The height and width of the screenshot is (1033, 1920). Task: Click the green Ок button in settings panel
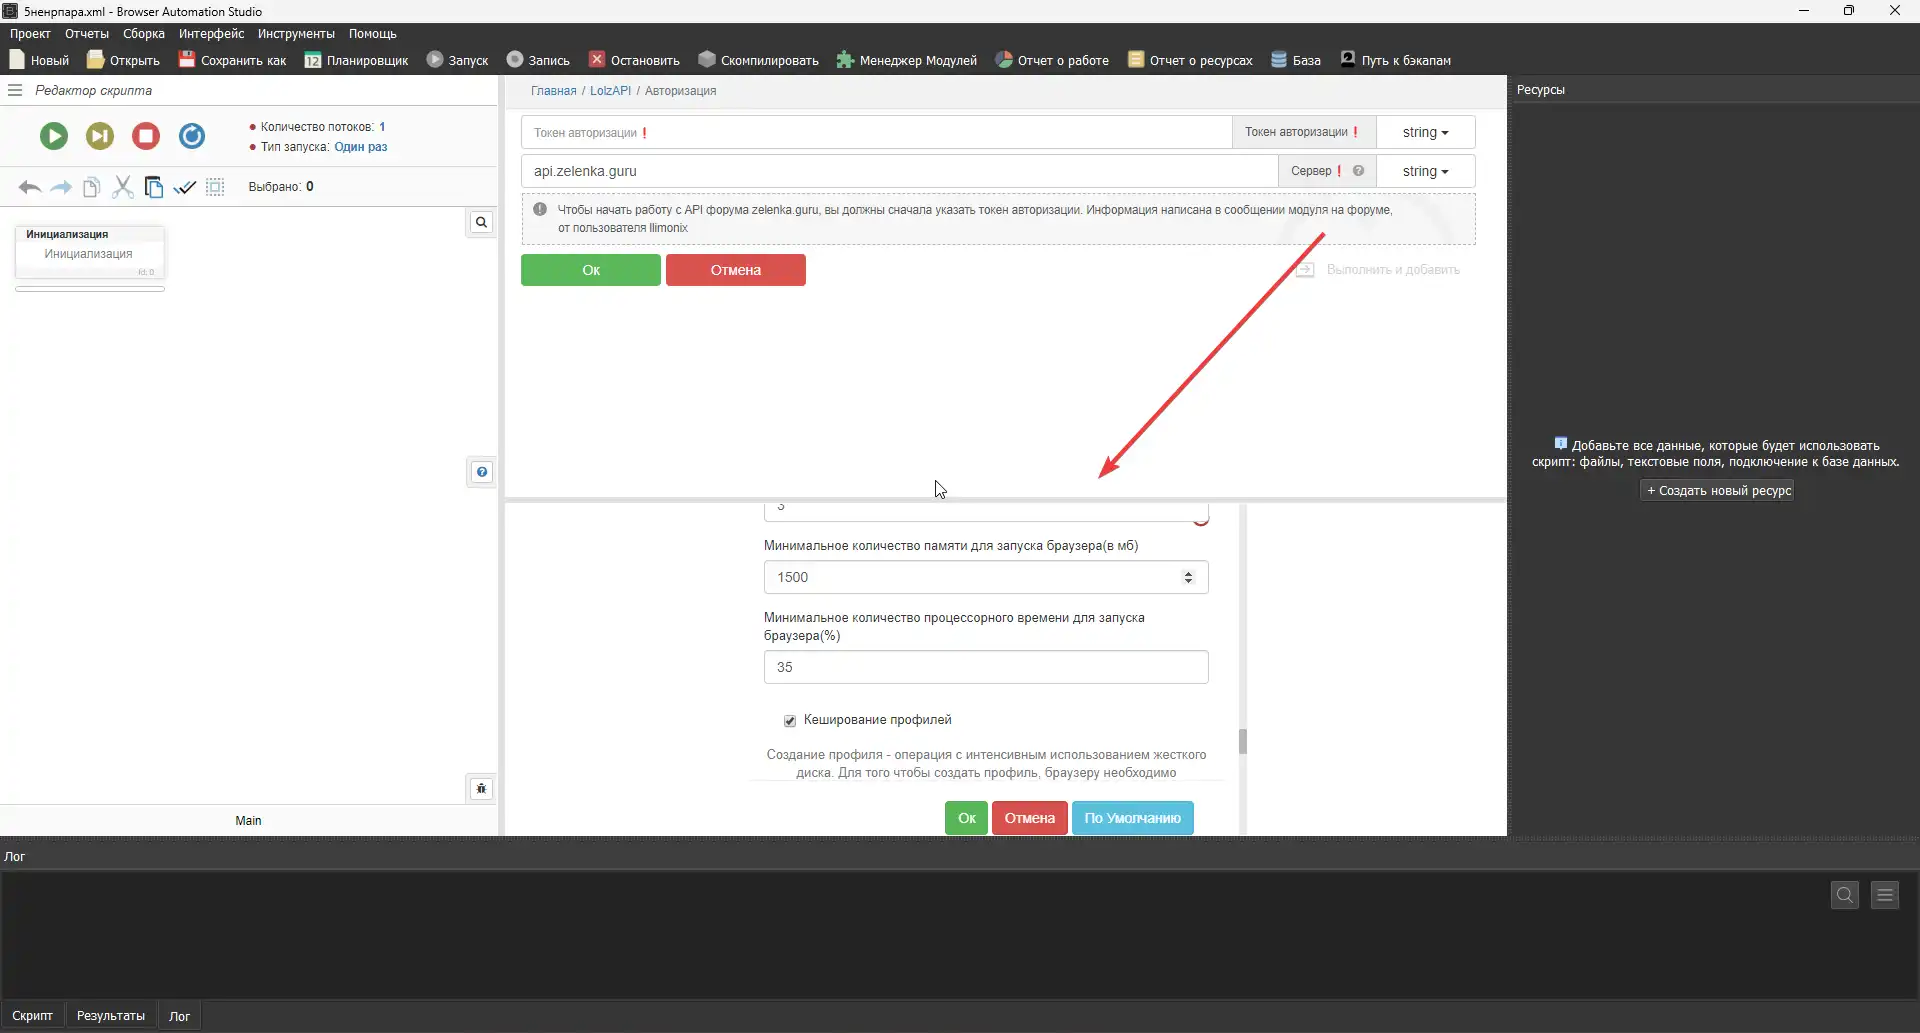pos(966,818)
